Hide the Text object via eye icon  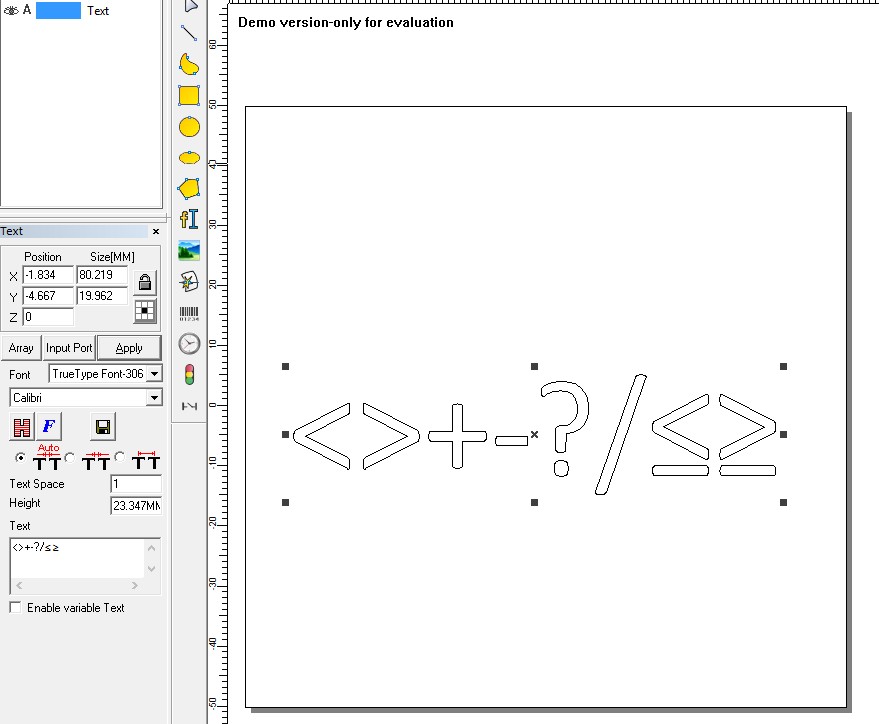12,10
